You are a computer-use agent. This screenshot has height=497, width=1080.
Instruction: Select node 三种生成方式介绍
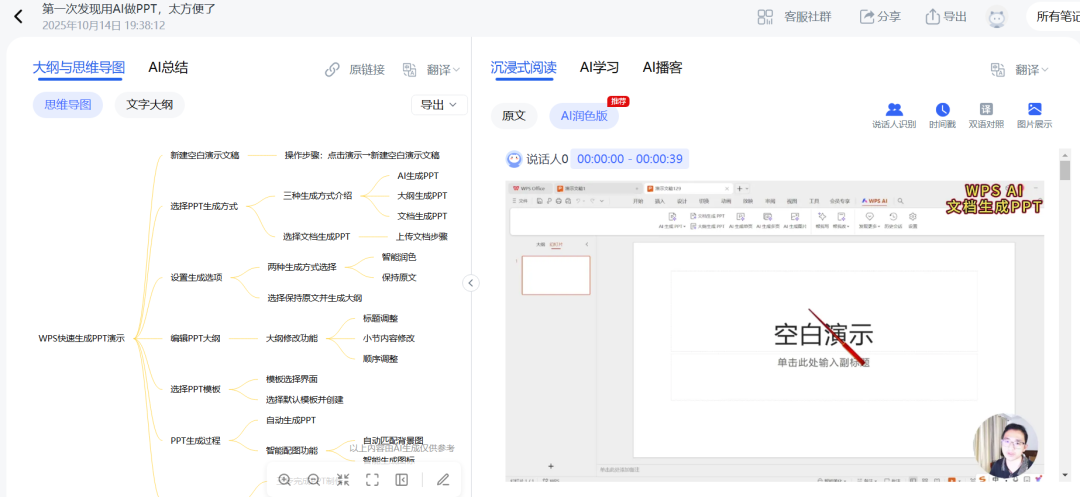tap(318, 195)
